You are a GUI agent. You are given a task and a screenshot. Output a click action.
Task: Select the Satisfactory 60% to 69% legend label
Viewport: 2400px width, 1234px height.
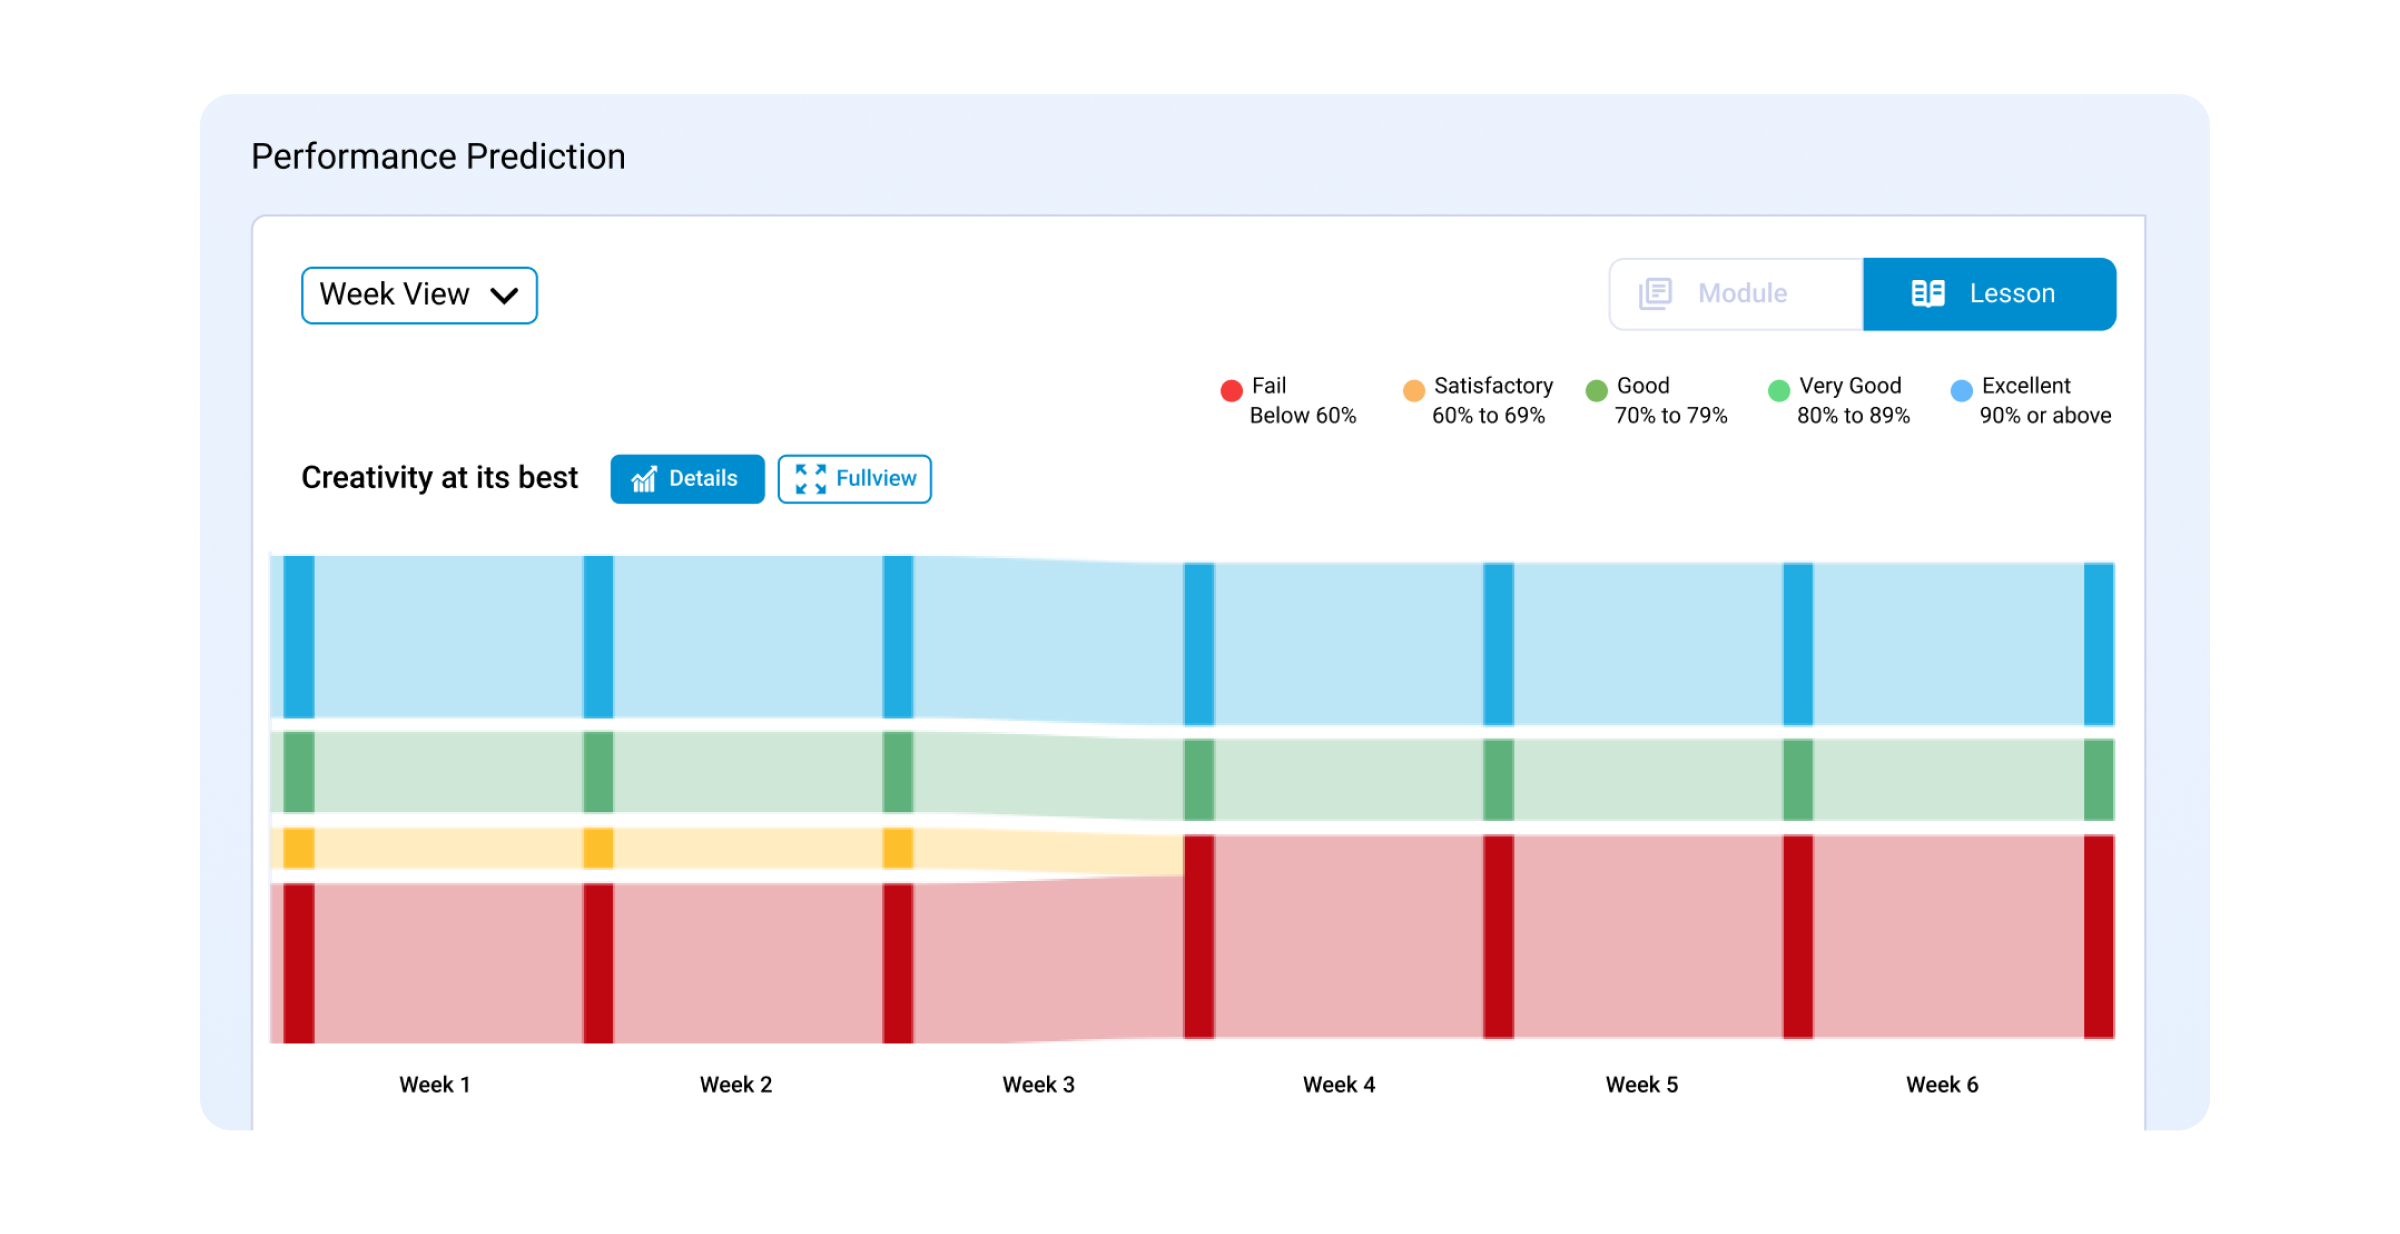pyautogui.click(x=1492, y=400)
